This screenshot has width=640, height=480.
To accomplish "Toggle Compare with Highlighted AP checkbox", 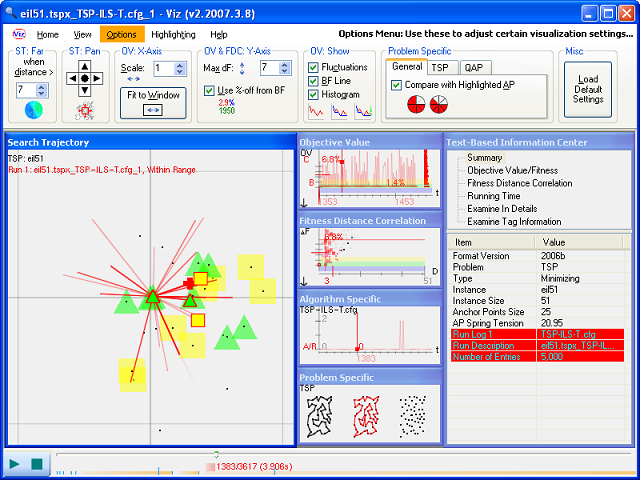I will pos(396,85).
